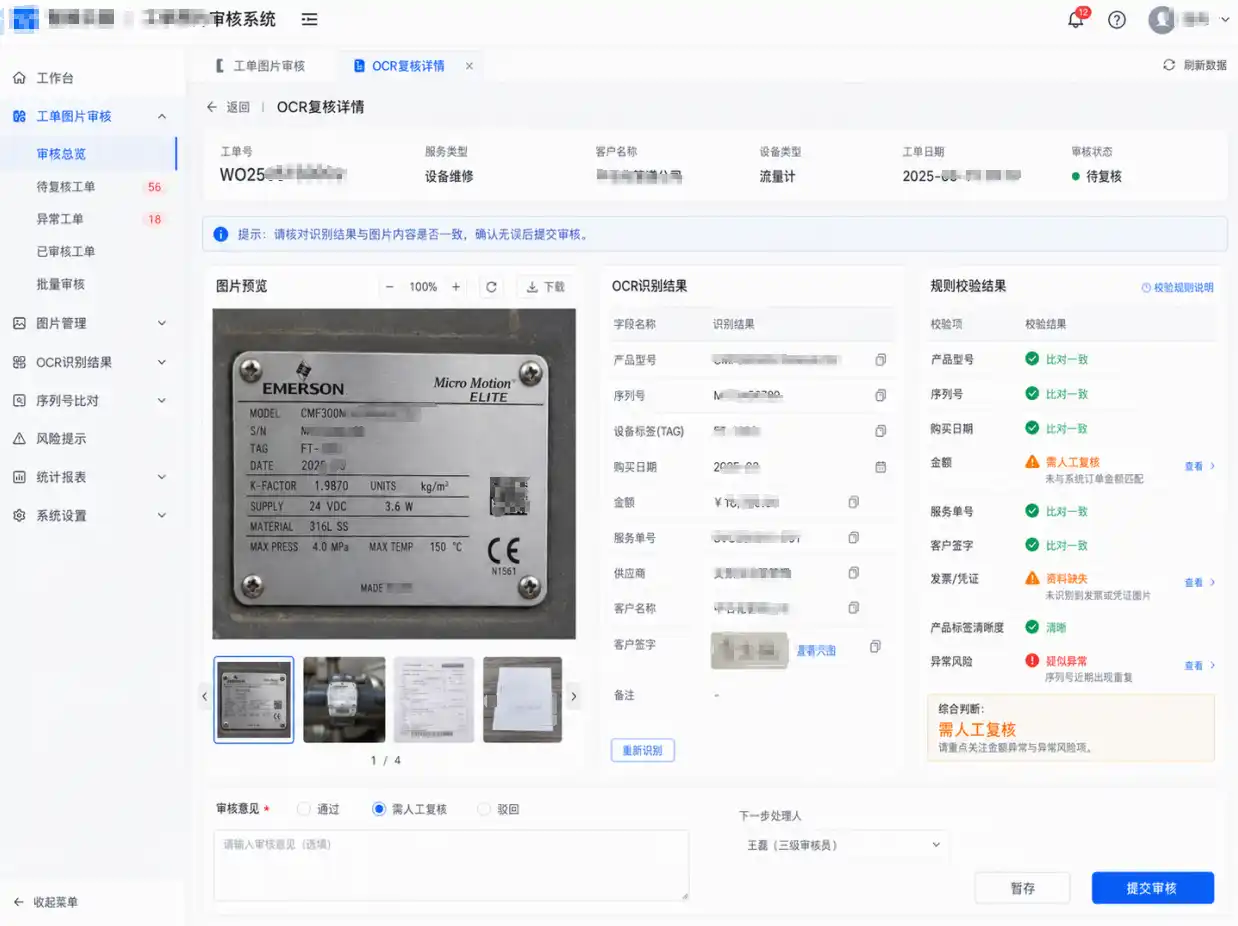1238x926 pixels.
Task: Collapse the 工单图片审核 sidebar group
Action: (162, 117)
